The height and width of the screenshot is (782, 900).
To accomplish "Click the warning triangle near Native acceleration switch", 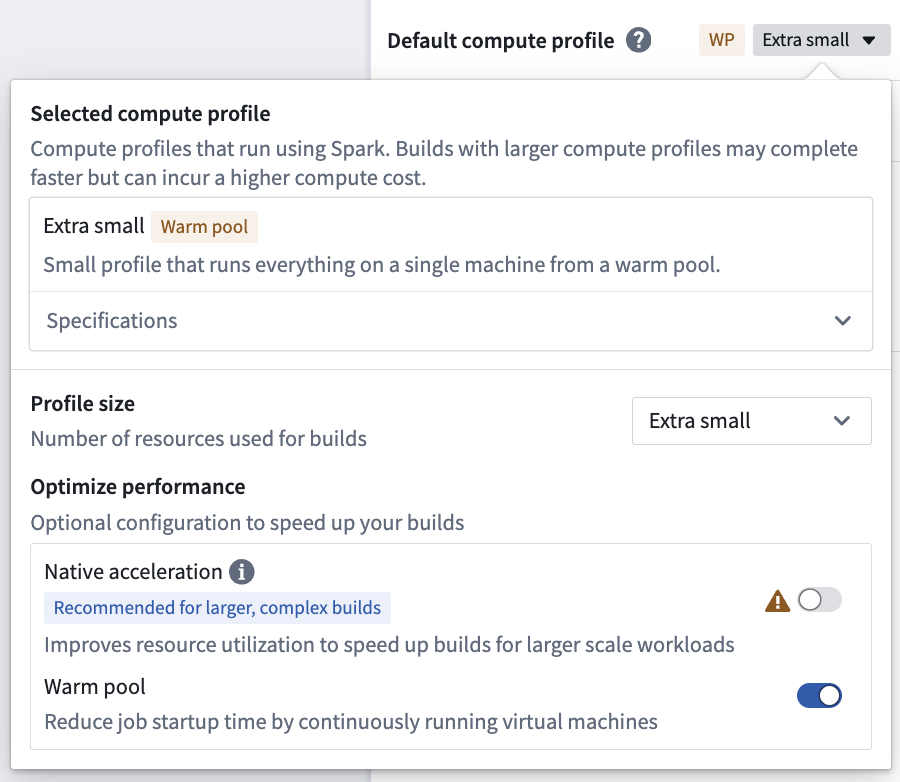I will [777, 600].
